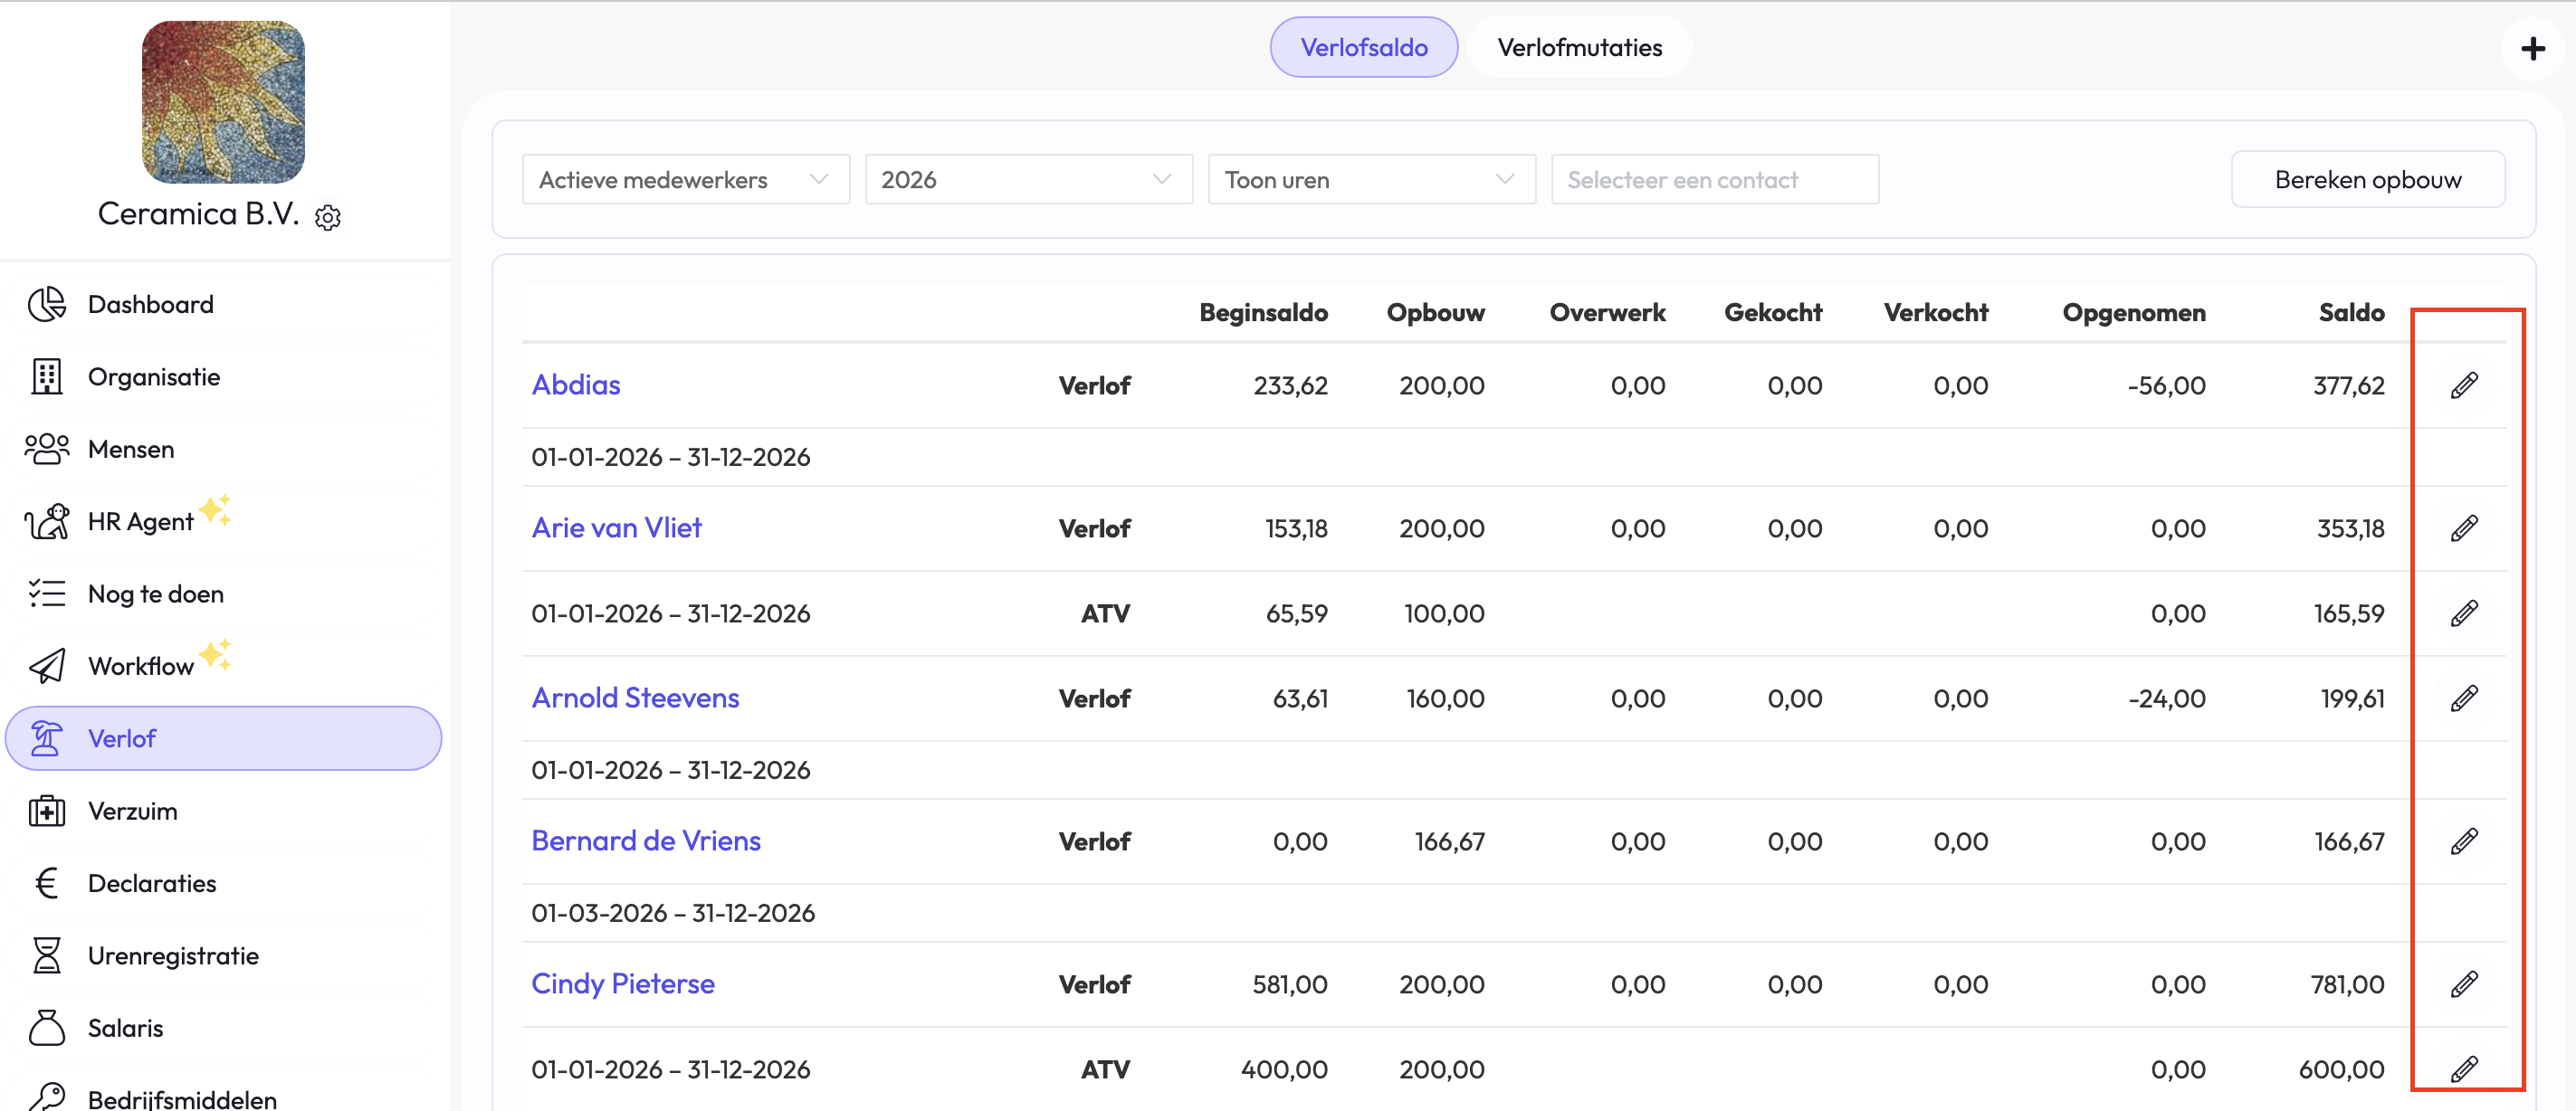Viewport: 2576px width, 1111px height.
Task: Click the Ceramica B.V. company logo
Action: pos(223,102)
